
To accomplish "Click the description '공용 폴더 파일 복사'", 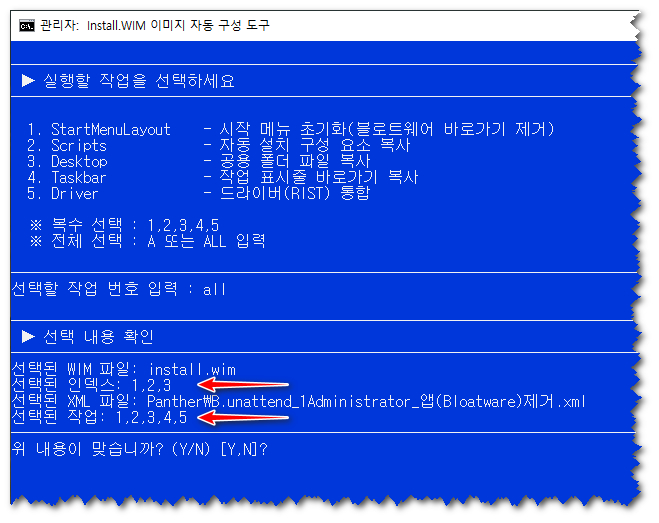I will tap(295, 161).
